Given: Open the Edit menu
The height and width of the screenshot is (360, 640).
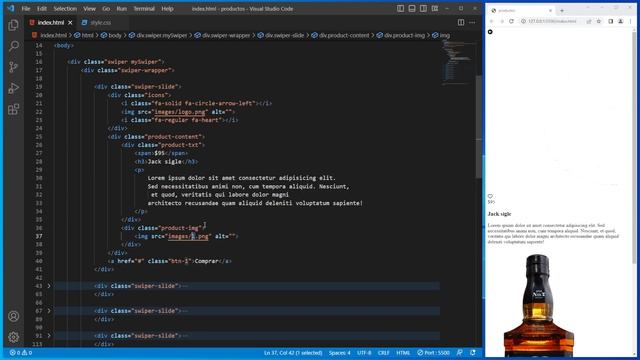Looking at the screenshot, I should pyautogui.click(x=42, y=9).
